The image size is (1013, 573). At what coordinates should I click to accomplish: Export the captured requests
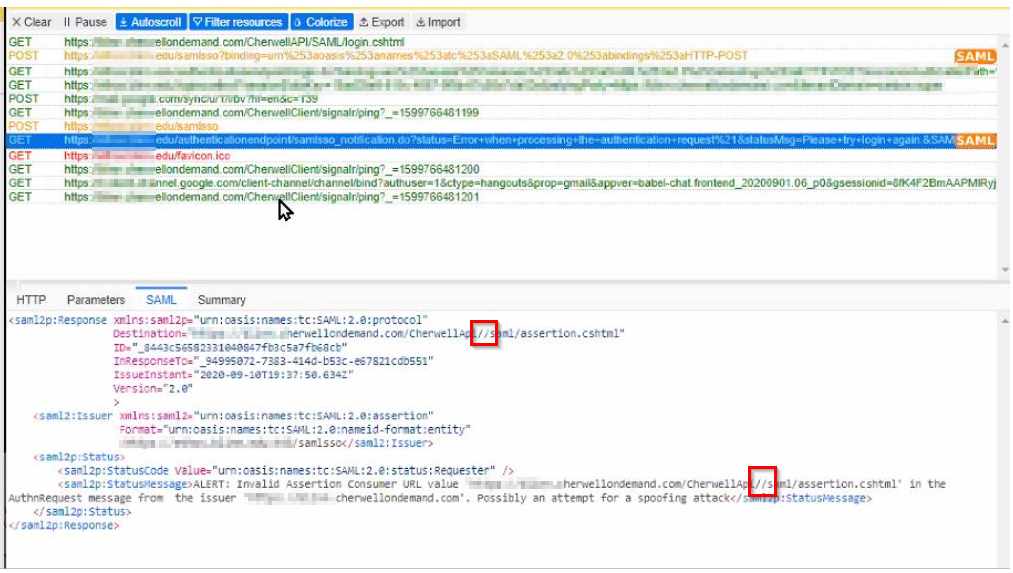tap(382, 22)
